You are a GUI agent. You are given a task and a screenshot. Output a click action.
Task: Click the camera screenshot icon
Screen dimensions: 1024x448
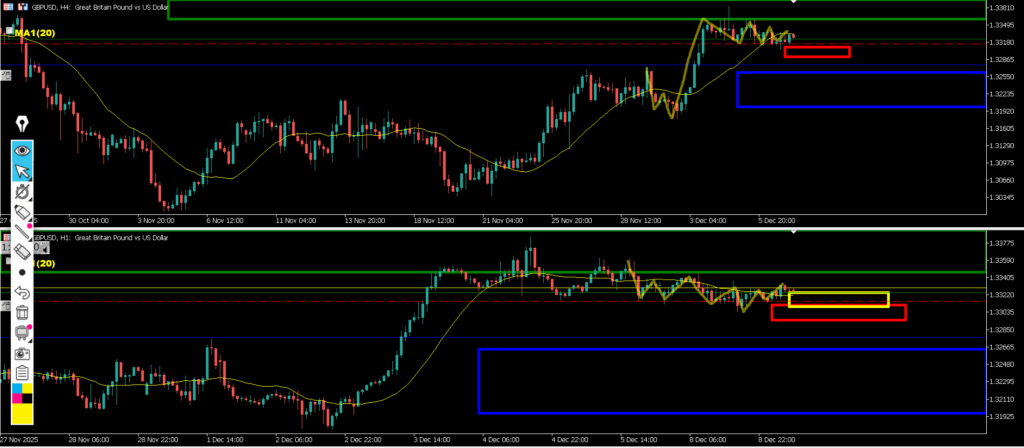22,352
